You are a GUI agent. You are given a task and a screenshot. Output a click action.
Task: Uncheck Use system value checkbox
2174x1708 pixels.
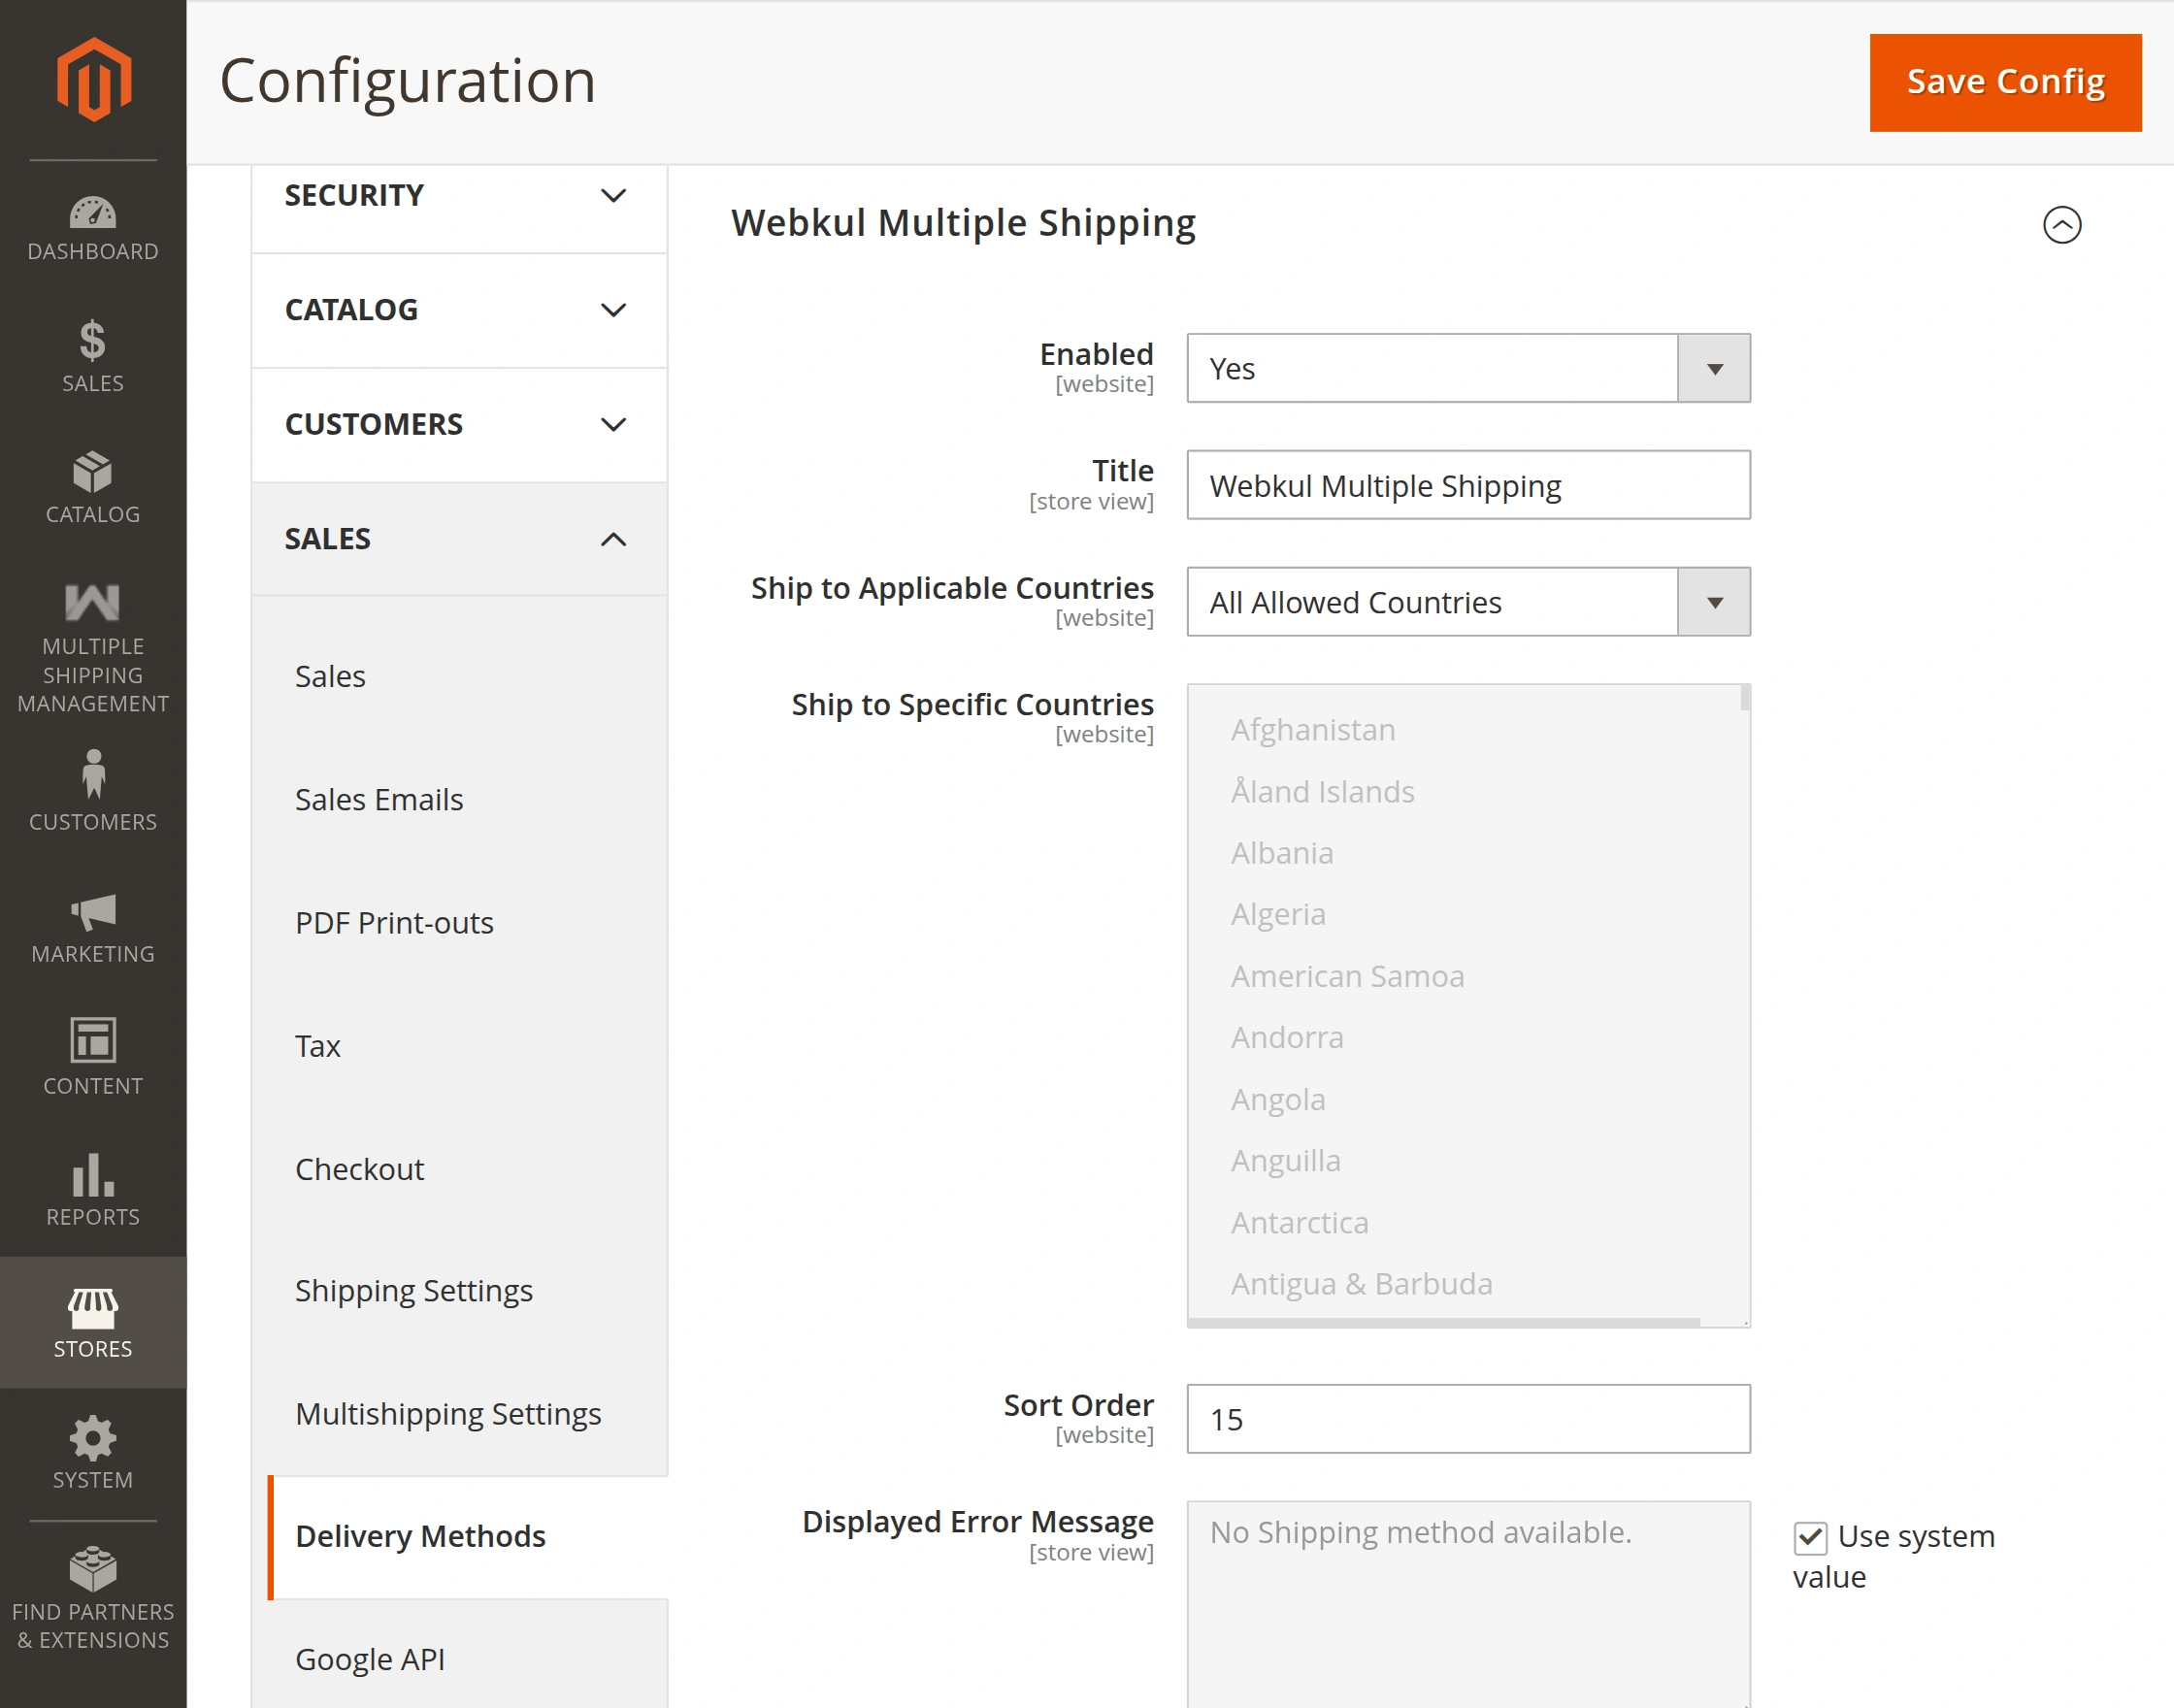1810,1537
